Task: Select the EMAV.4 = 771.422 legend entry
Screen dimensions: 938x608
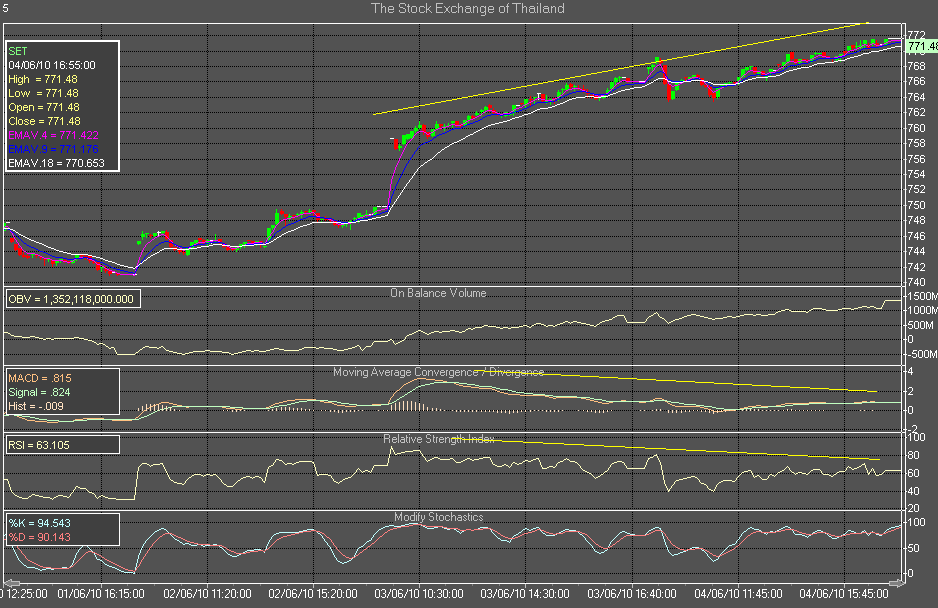Action: [53, 135]
